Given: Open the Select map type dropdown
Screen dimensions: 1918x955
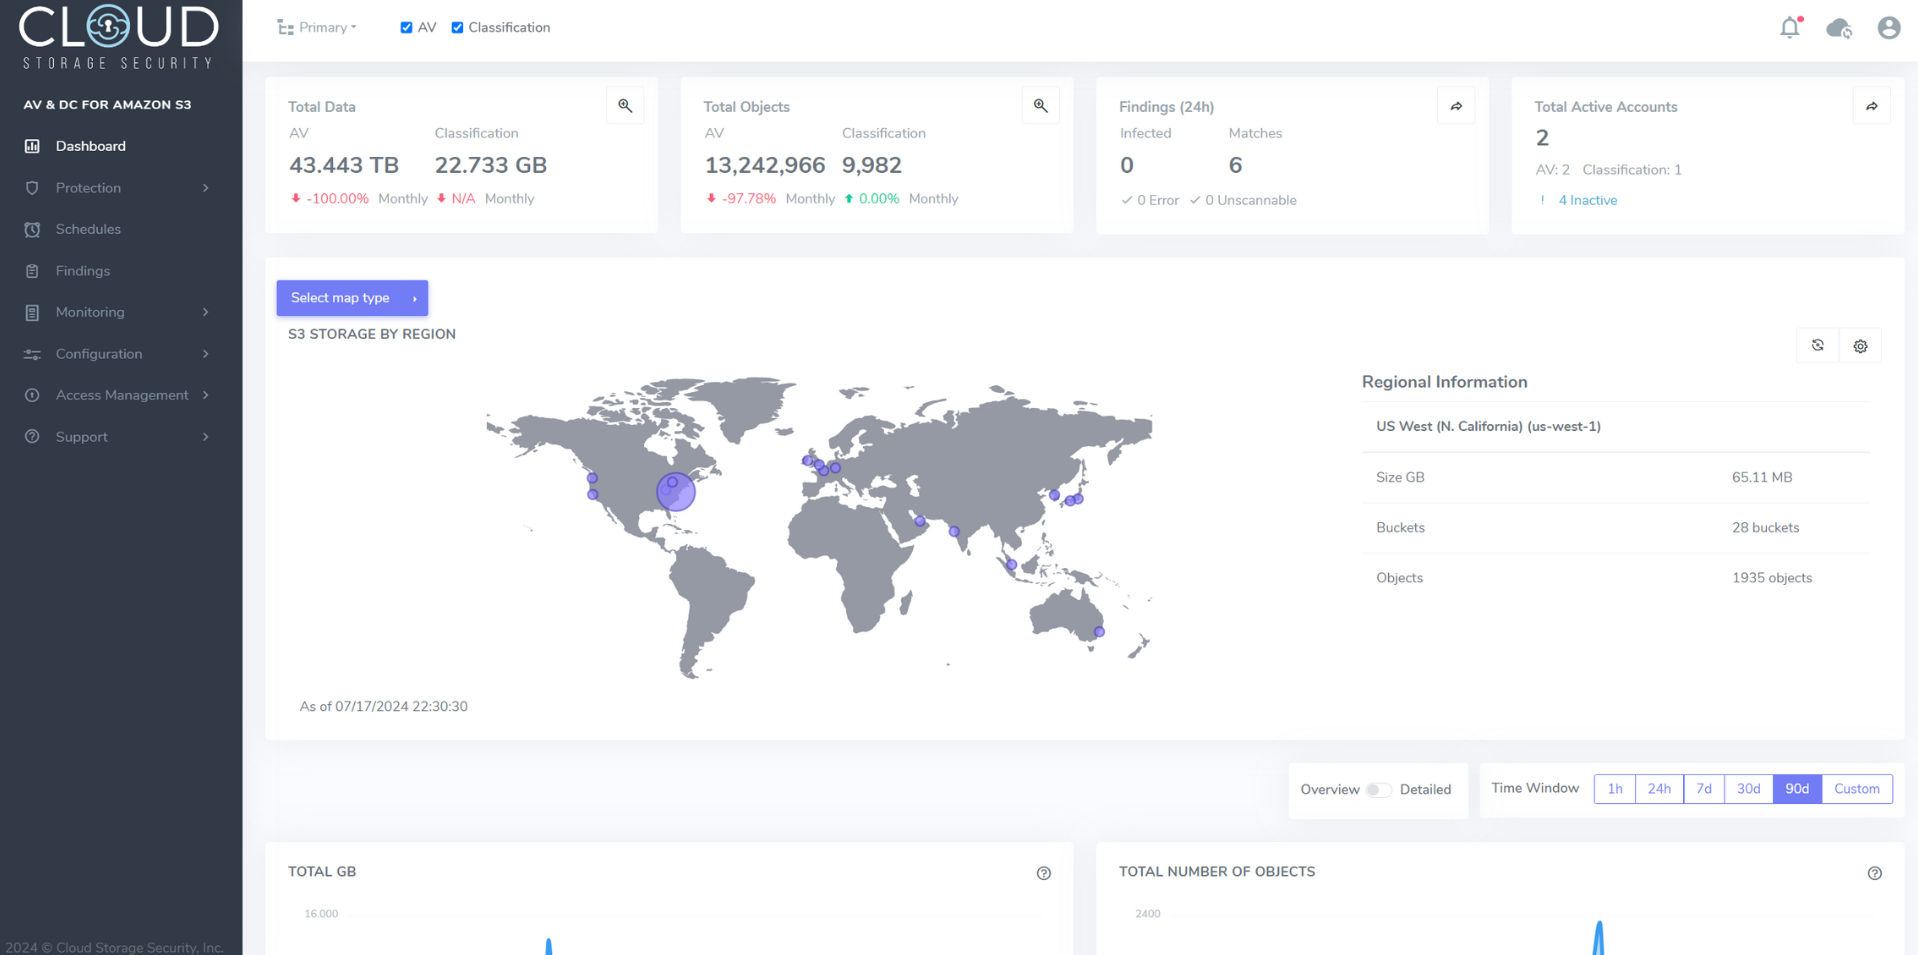Looking at the screenshot, I should 352,298.
